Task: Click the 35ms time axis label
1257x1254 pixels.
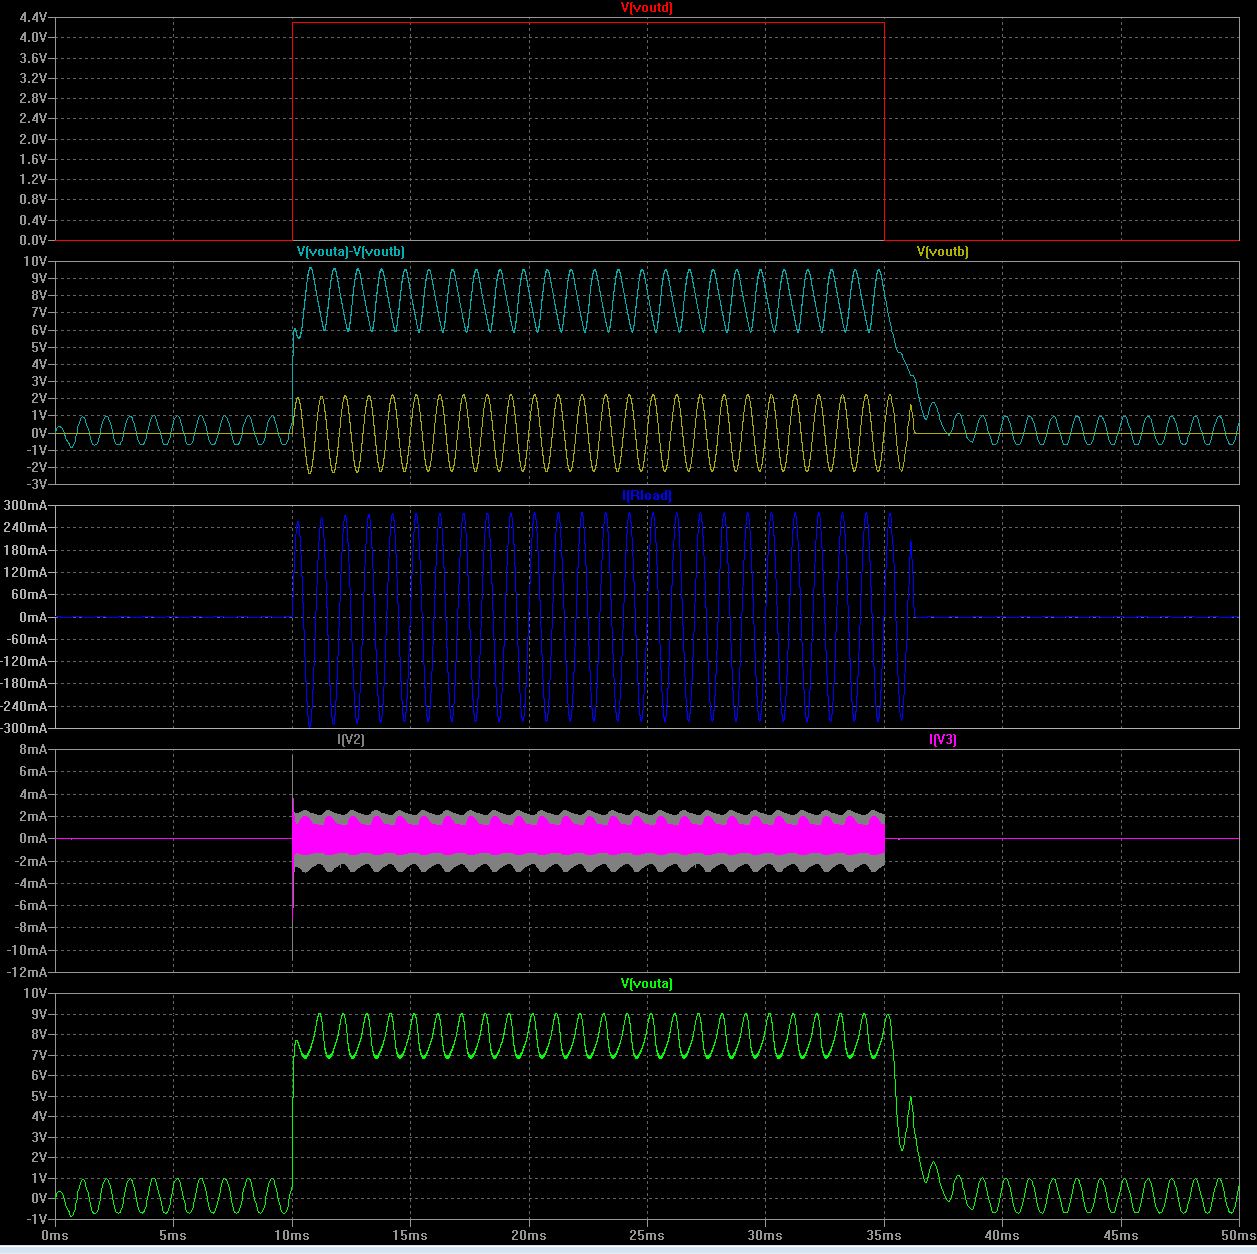Action: (x=884, y=1236)
